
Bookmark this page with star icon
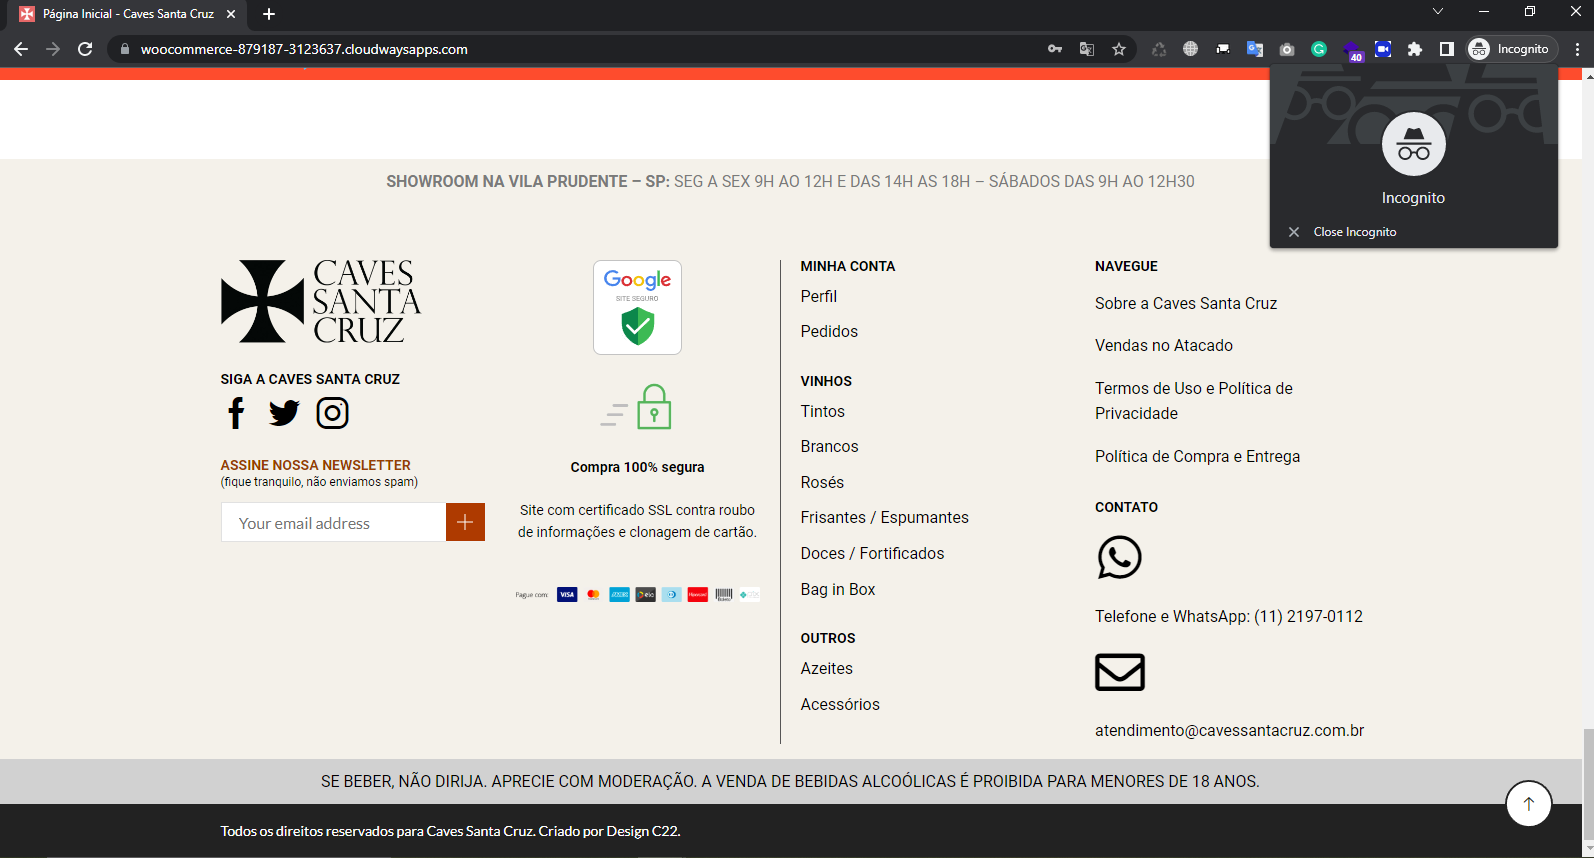[1119, 49]
